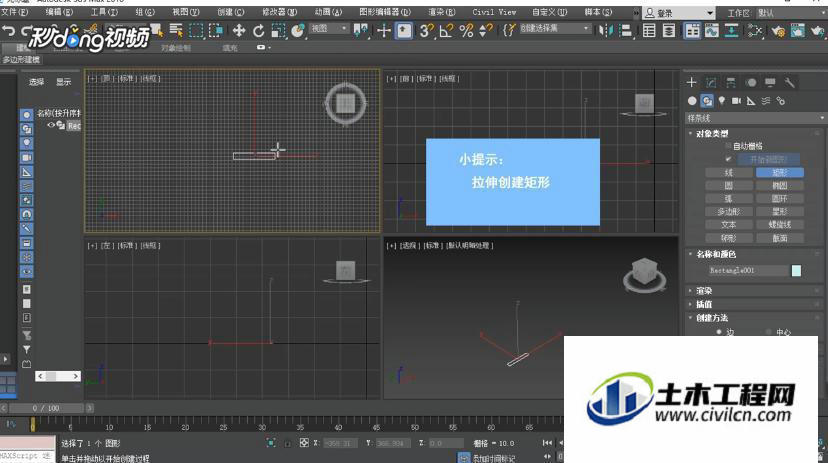Choose rectangular selection region tool

pos(196,31)
